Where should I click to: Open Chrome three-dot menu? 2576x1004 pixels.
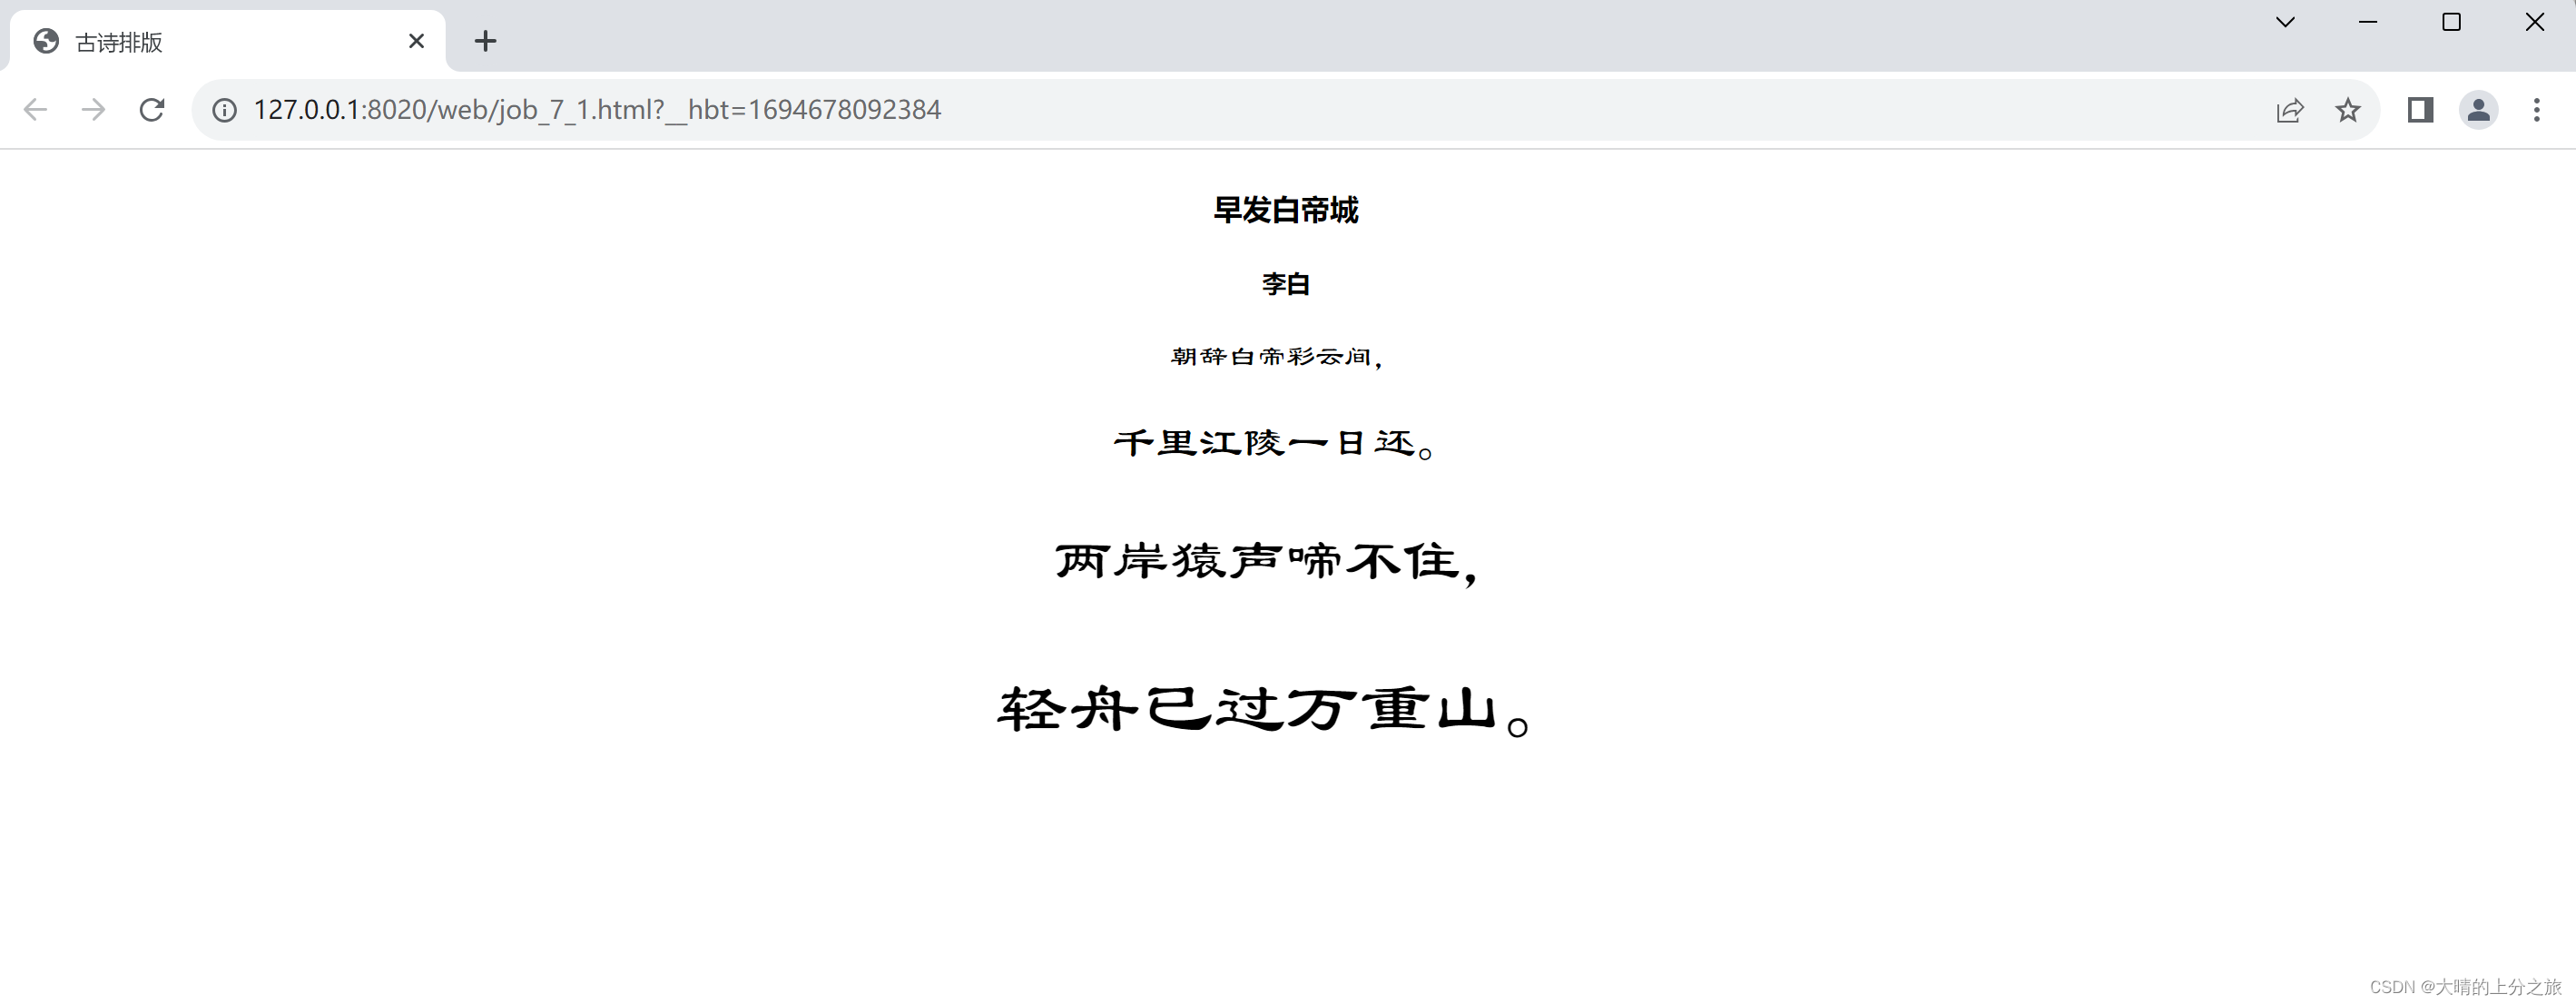tap(2536, 110)
